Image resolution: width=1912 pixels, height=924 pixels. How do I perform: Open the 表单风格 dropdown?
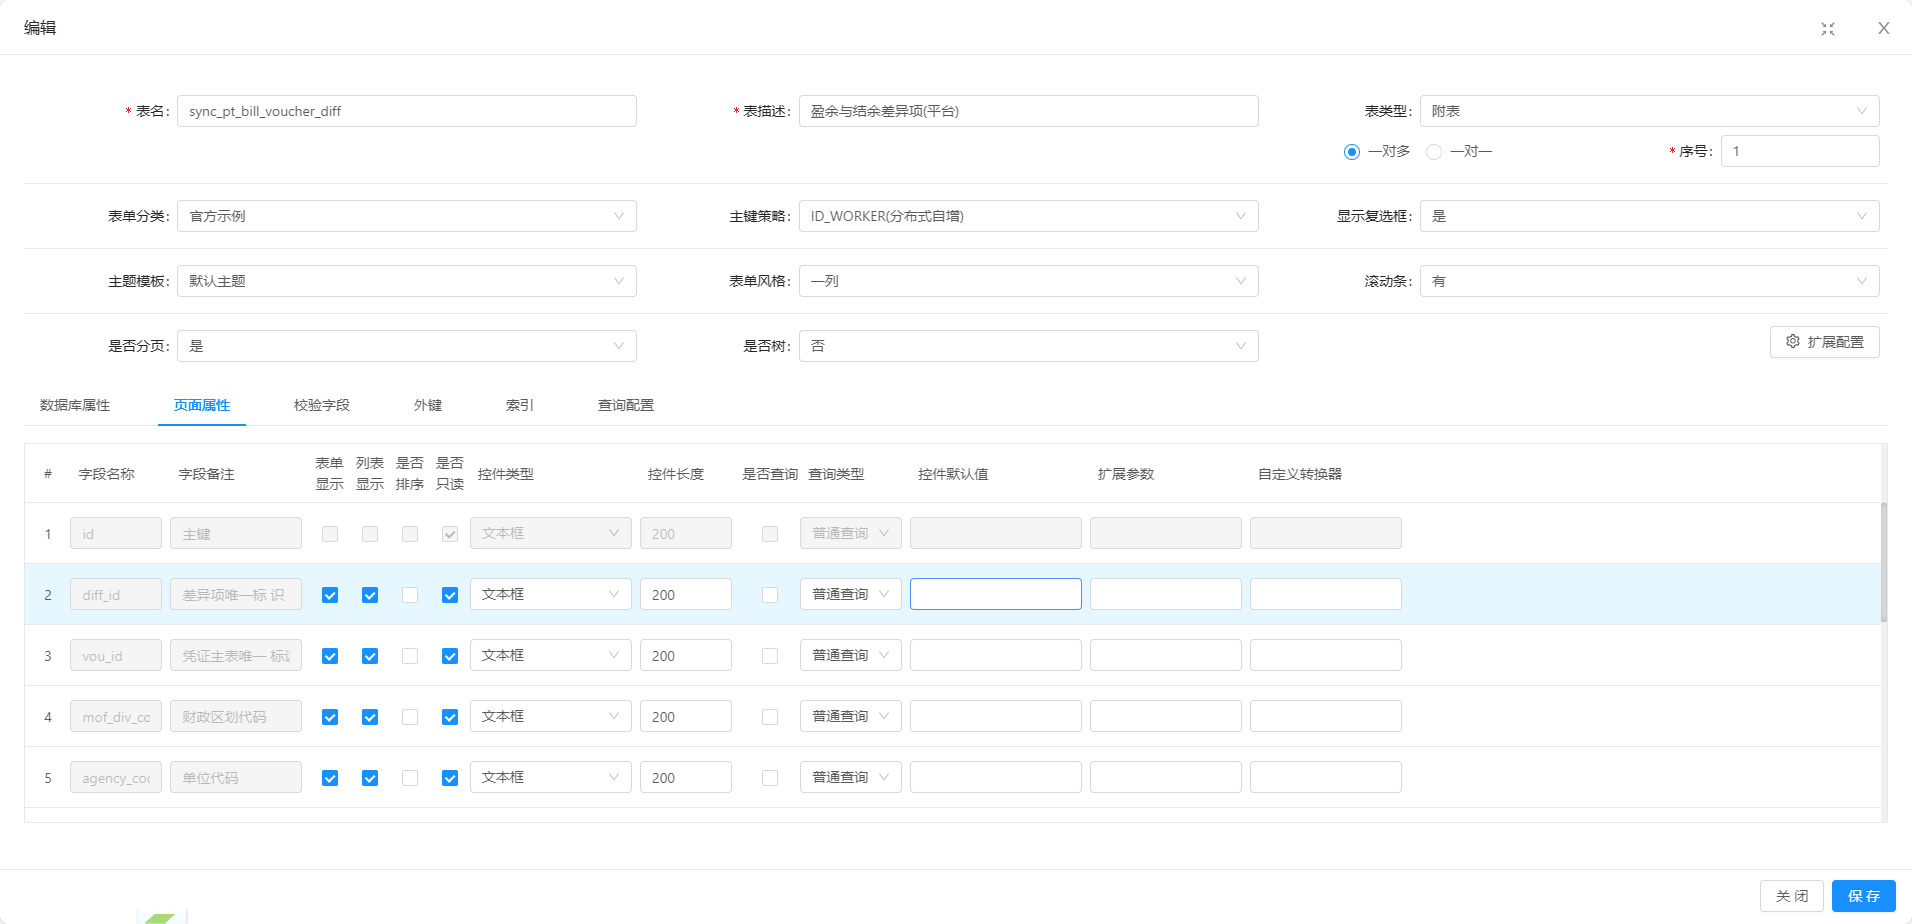tap(1028, 281)
